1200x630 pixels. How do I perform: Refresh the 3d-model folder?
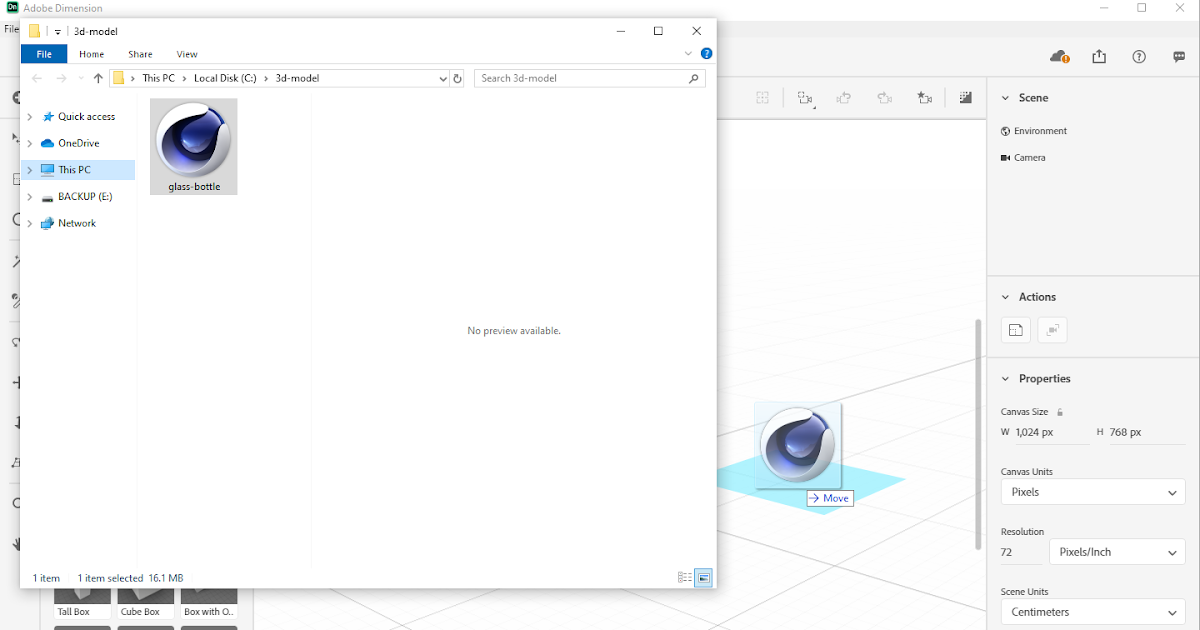point(458,78)
